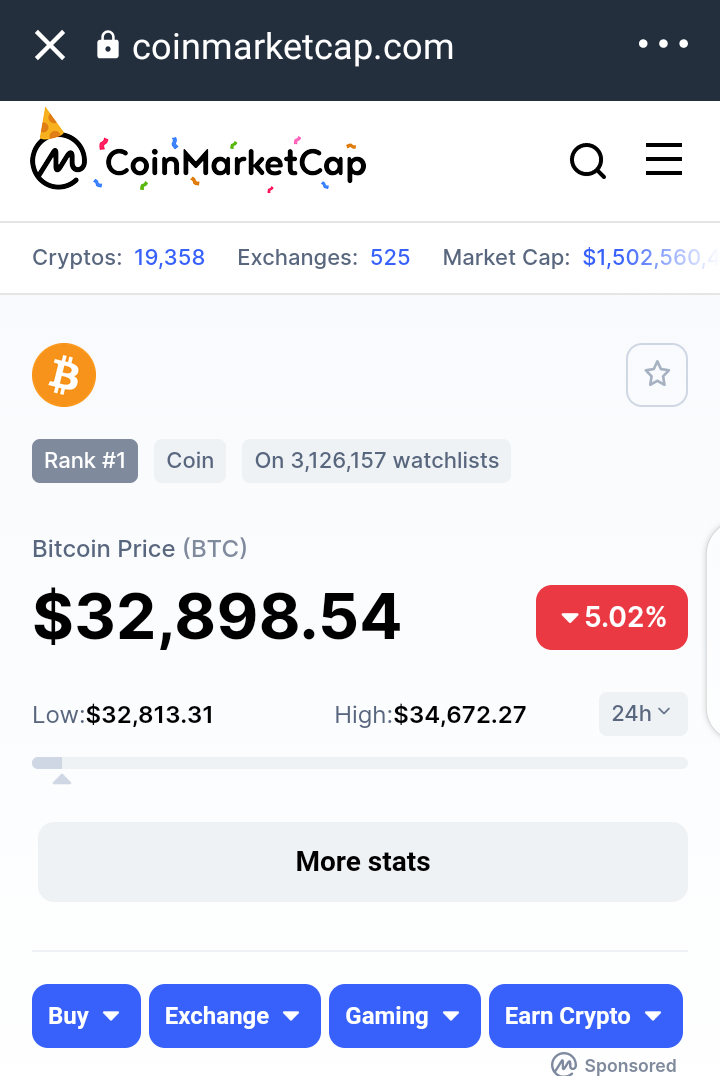The image size is (720, 1076).
Task: Open the Cryptos 19,358 link
Action: coord(170,257)
